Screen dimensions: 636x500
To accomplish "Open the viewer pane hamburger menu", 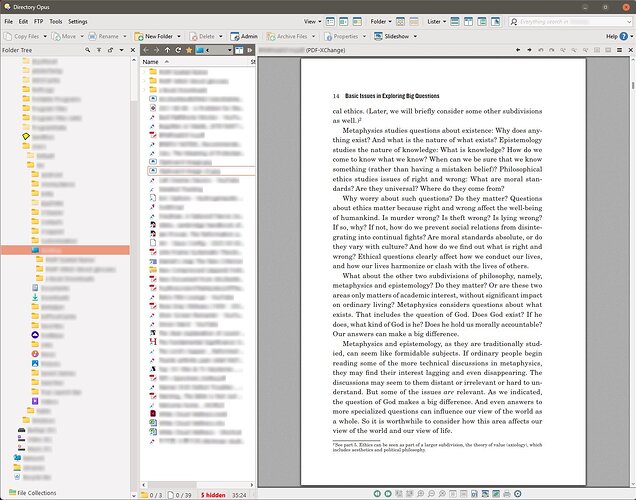I will coord(619,50).
